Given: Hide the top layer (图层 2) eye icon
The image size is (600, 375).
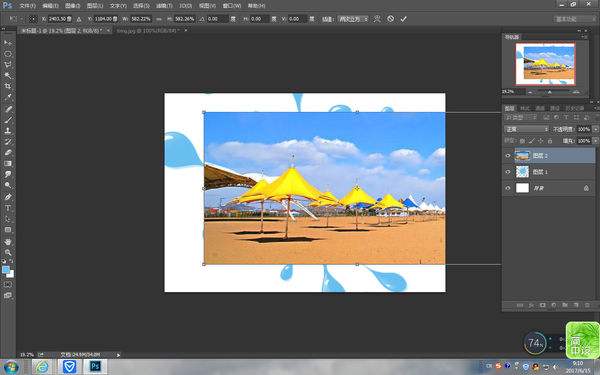Looking at the screenshot, I should point(508,156).
